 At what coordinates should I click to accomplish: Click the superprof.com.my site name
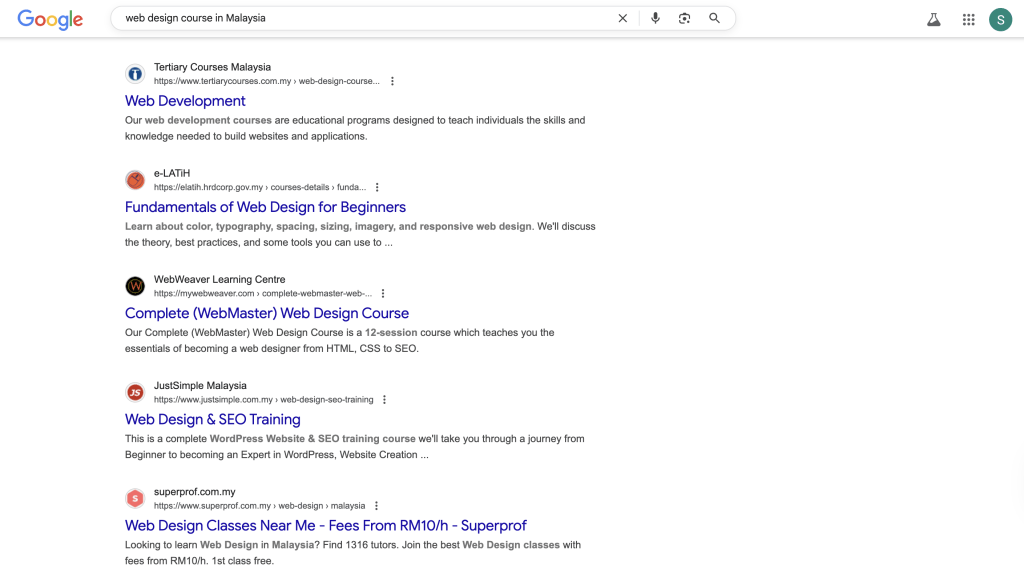click(195, 492)
